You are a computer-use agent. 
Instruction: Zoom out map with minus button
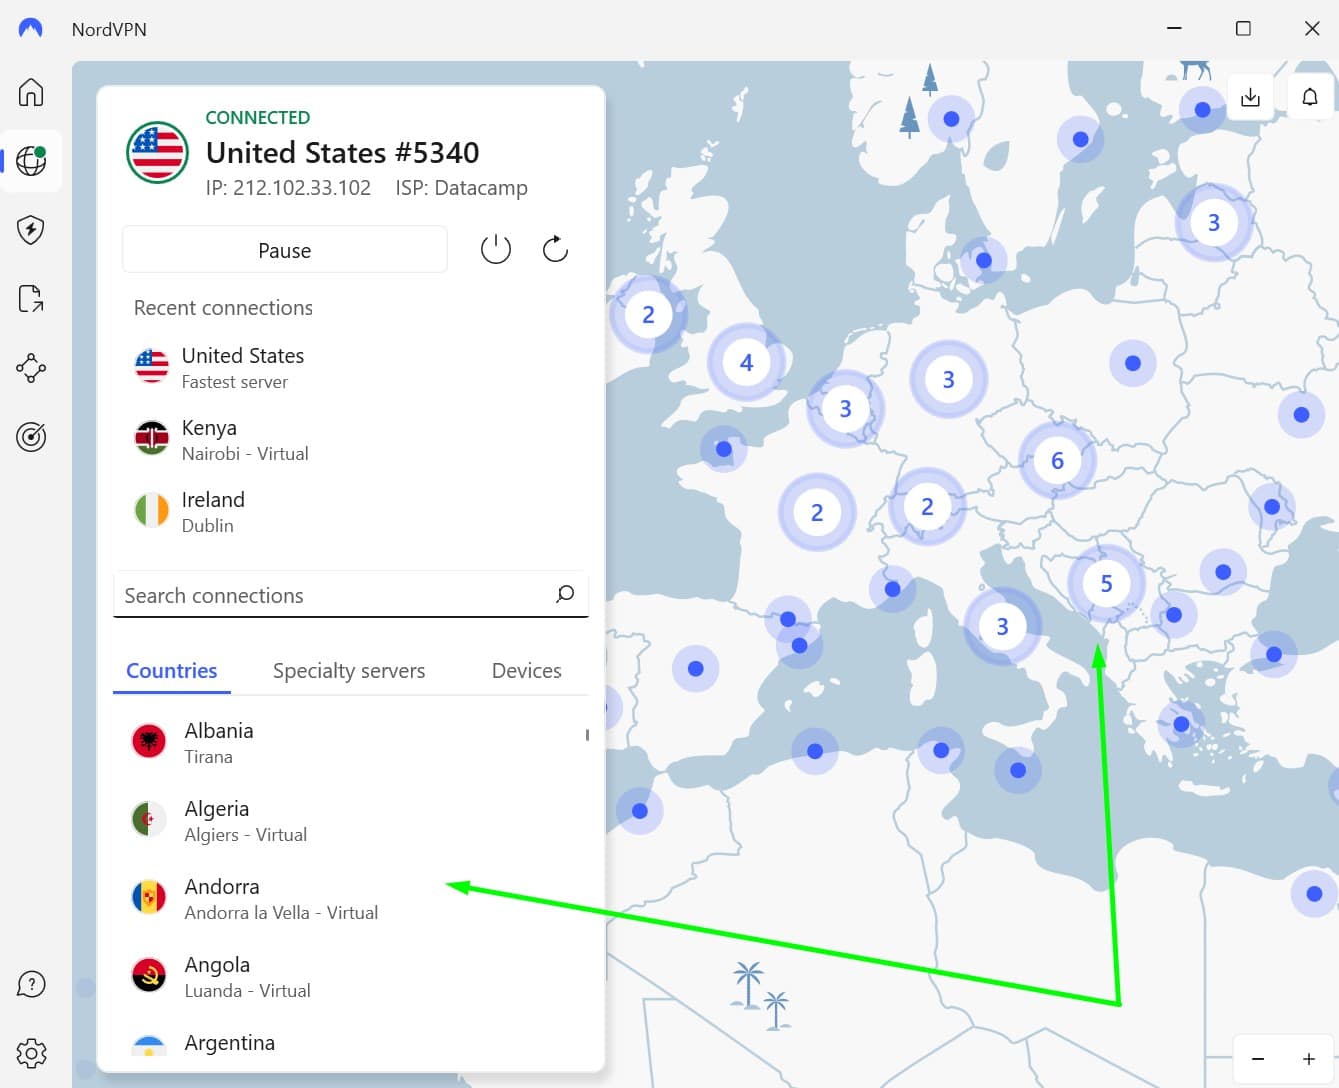click(x=1258, y=1059)
